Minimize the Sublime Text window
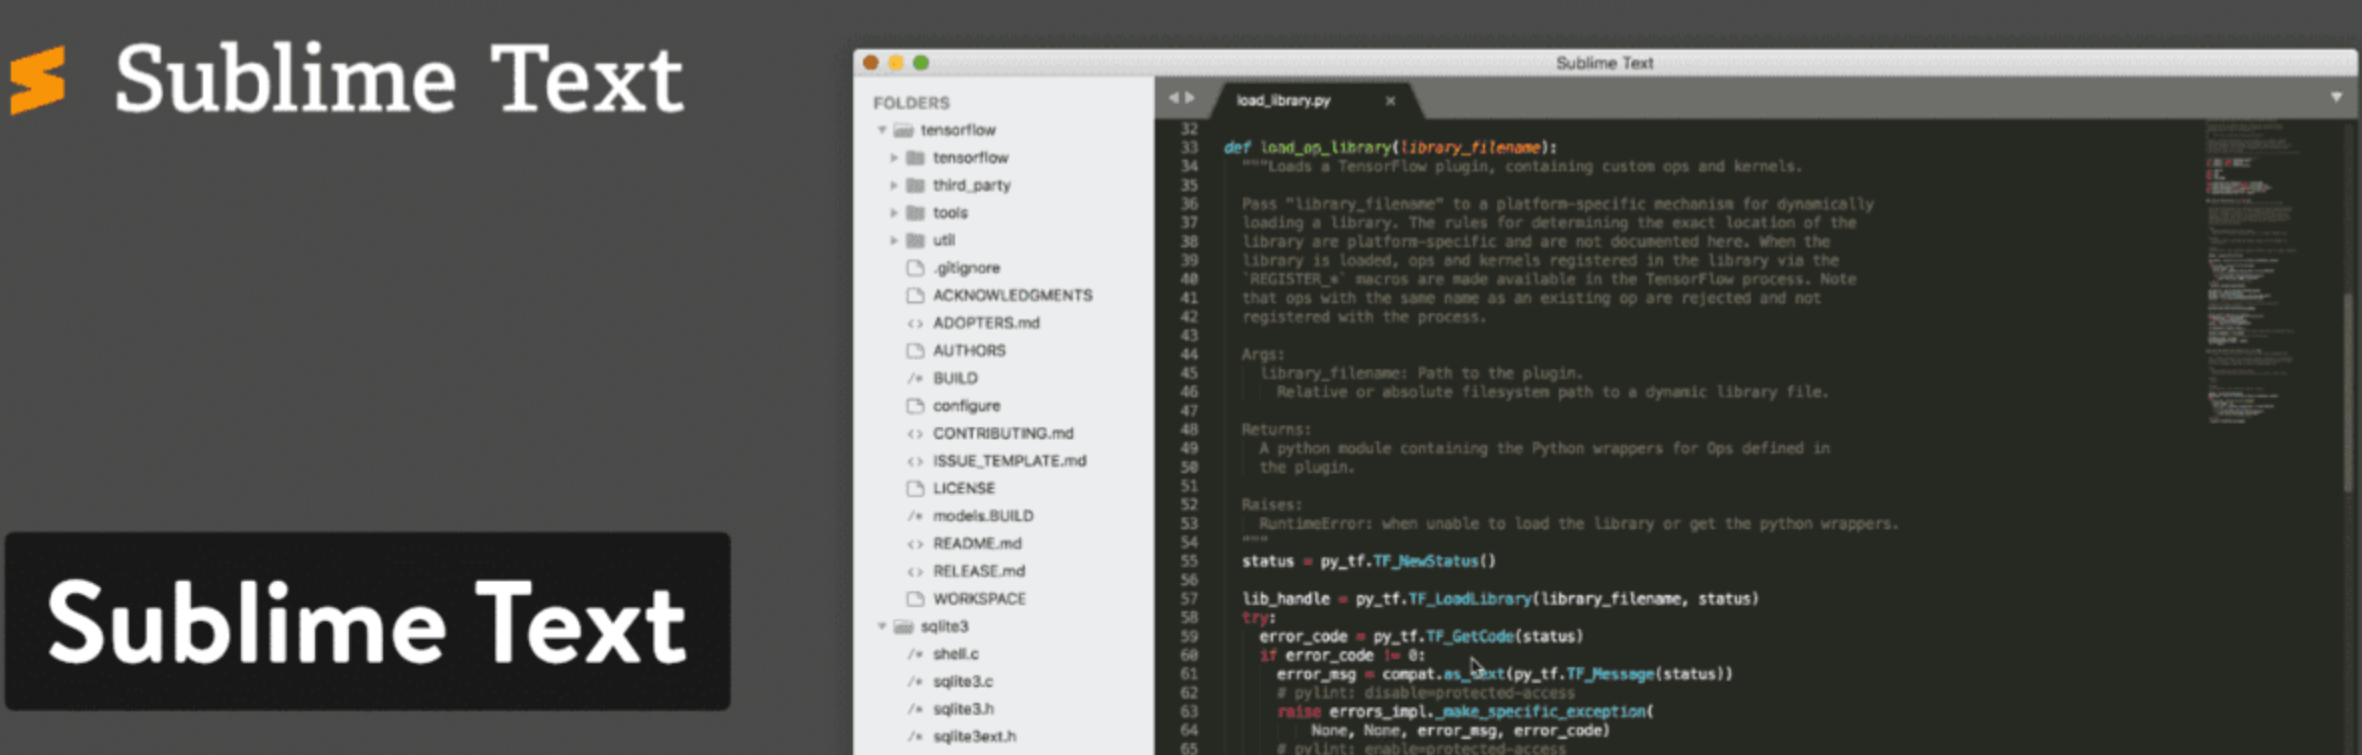This screenshot has height=755, width=2362. pos(895,63)
